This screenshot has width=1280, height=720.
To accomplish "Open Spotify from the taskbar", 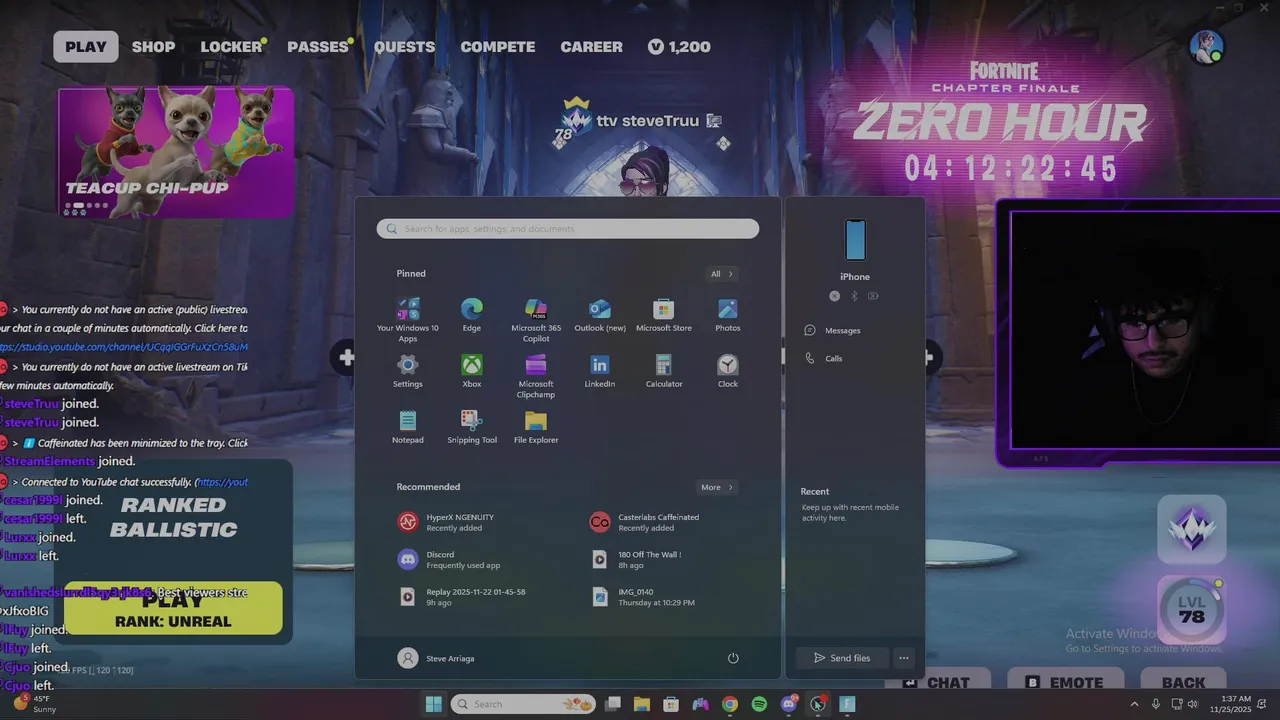I will pyautogui.click(x=759, y=704).
